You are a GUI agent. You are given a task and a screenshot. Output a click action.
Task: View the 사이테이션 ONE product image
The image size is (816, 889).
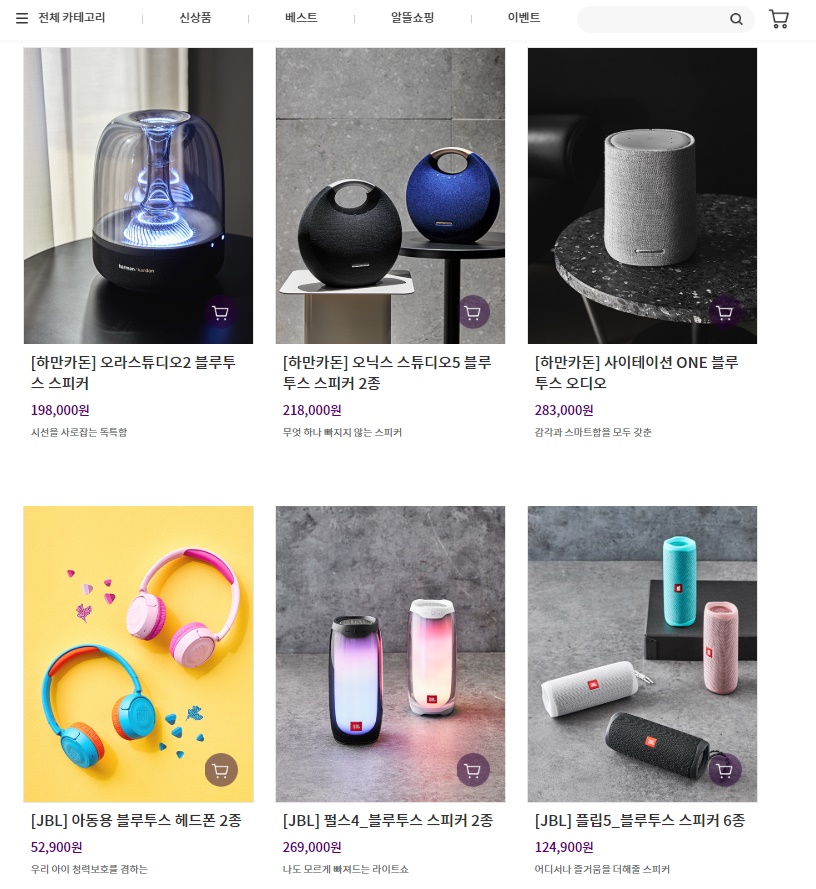point(642,196)
